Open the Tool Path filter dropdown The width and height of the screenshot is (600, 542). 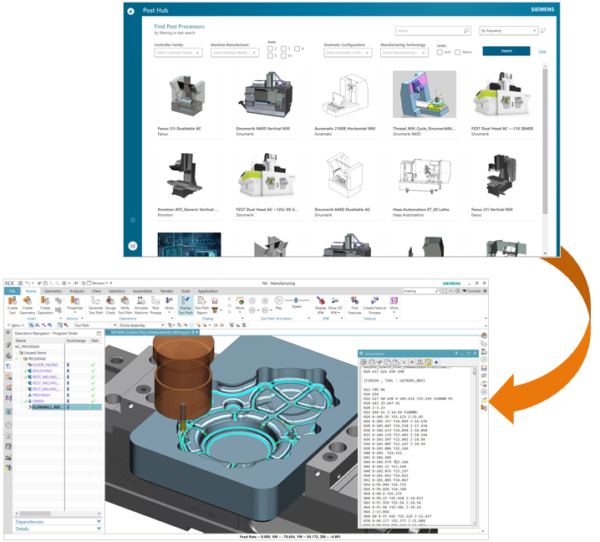tap(95, 325)
